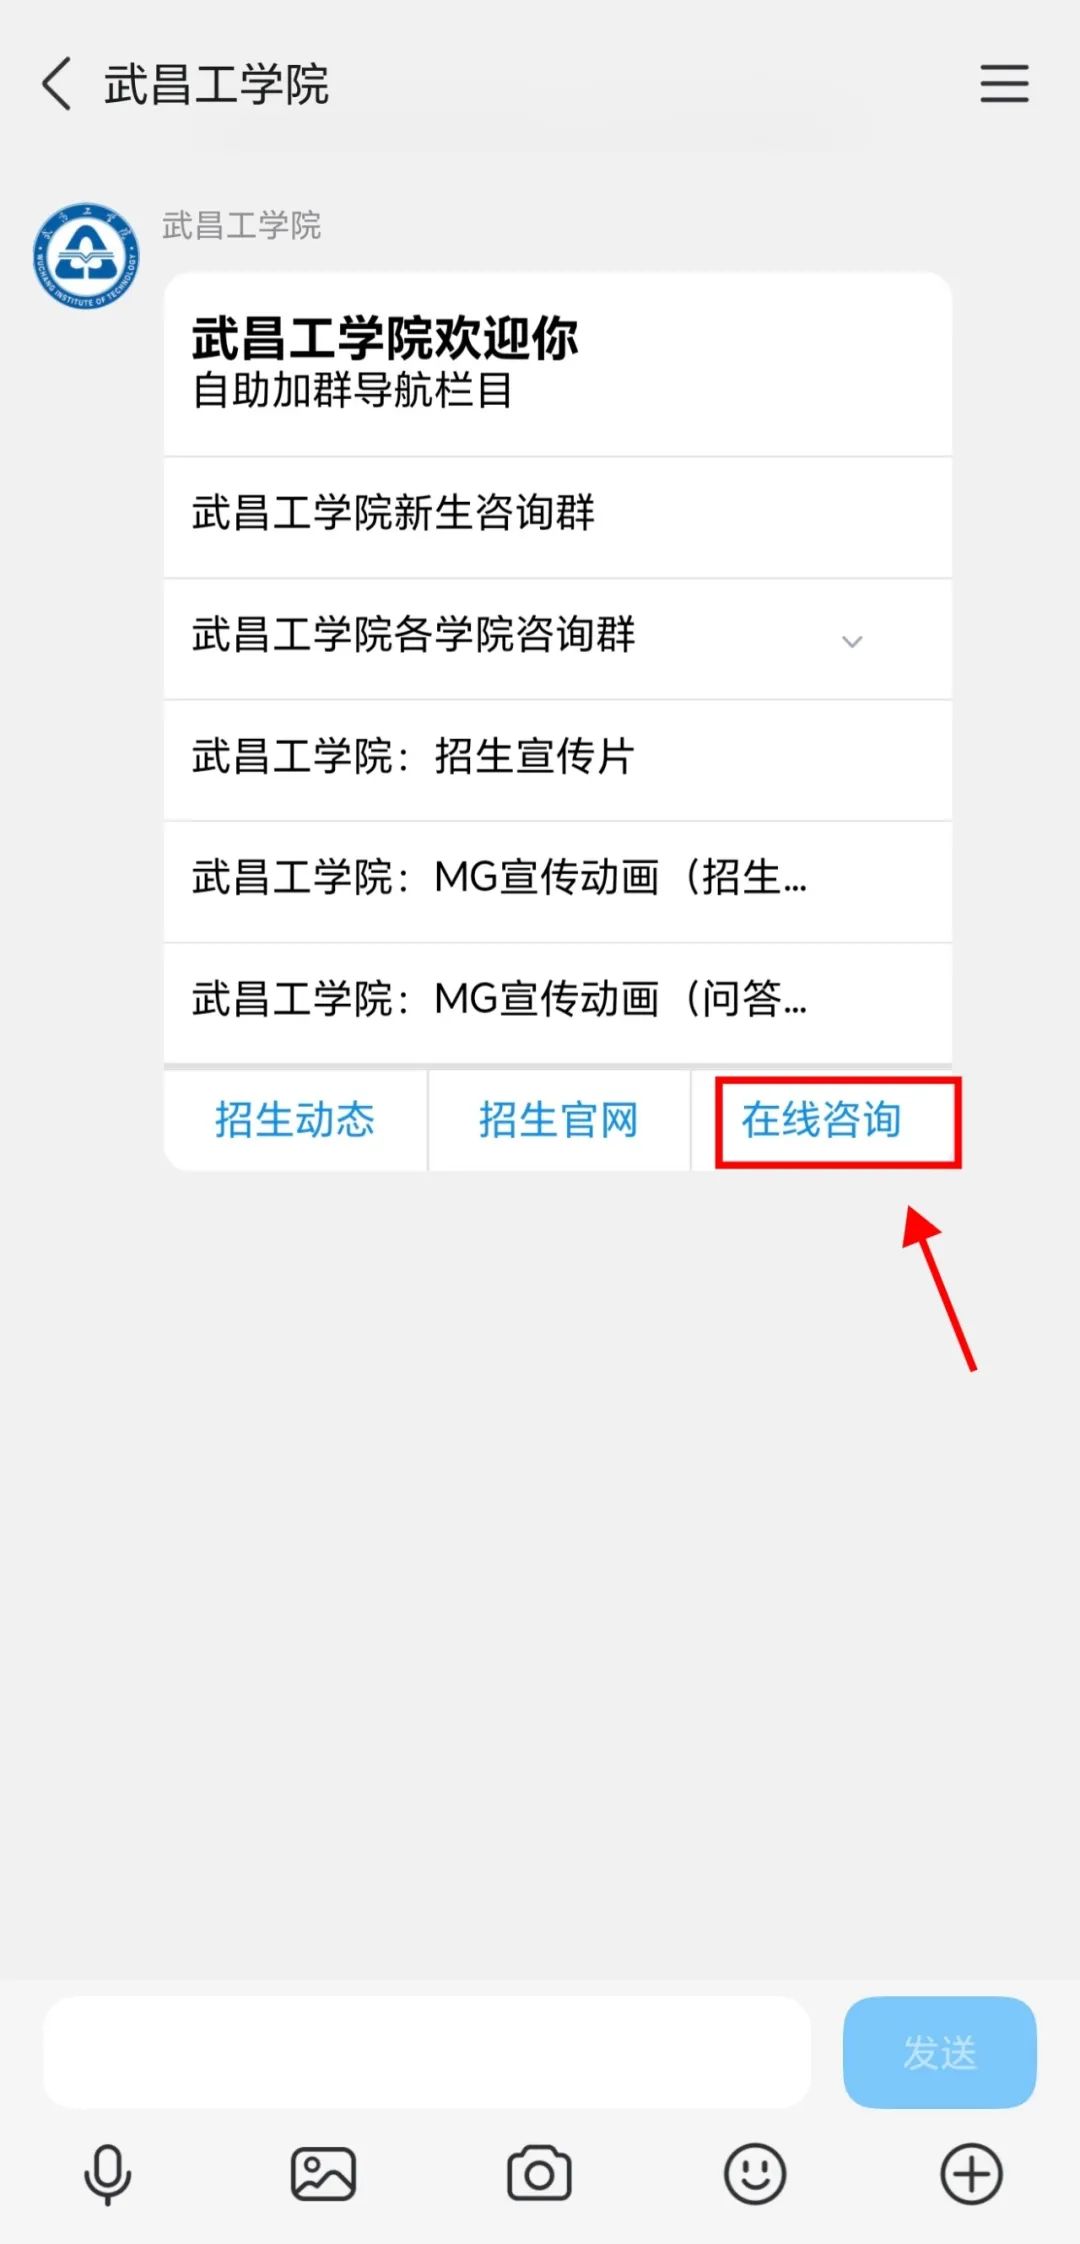The image size is (1080, 2244).
Task: Focus the message text input field
Action: point(427,2053)
